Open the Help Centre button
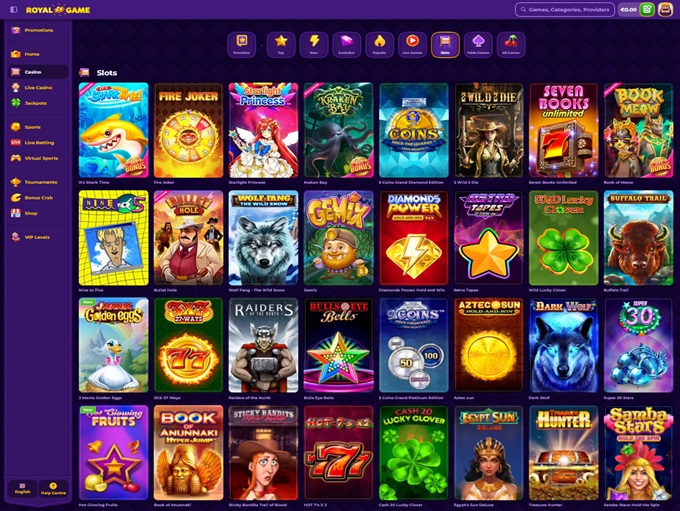Image resolution: width=680 pixels, height=511 pixels. point(53,488)
